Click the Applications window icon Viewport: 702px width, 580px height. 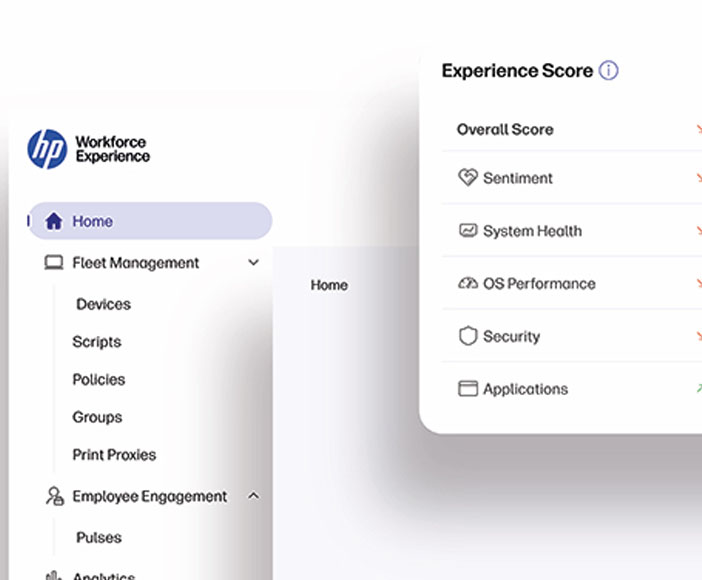point(467,389)
